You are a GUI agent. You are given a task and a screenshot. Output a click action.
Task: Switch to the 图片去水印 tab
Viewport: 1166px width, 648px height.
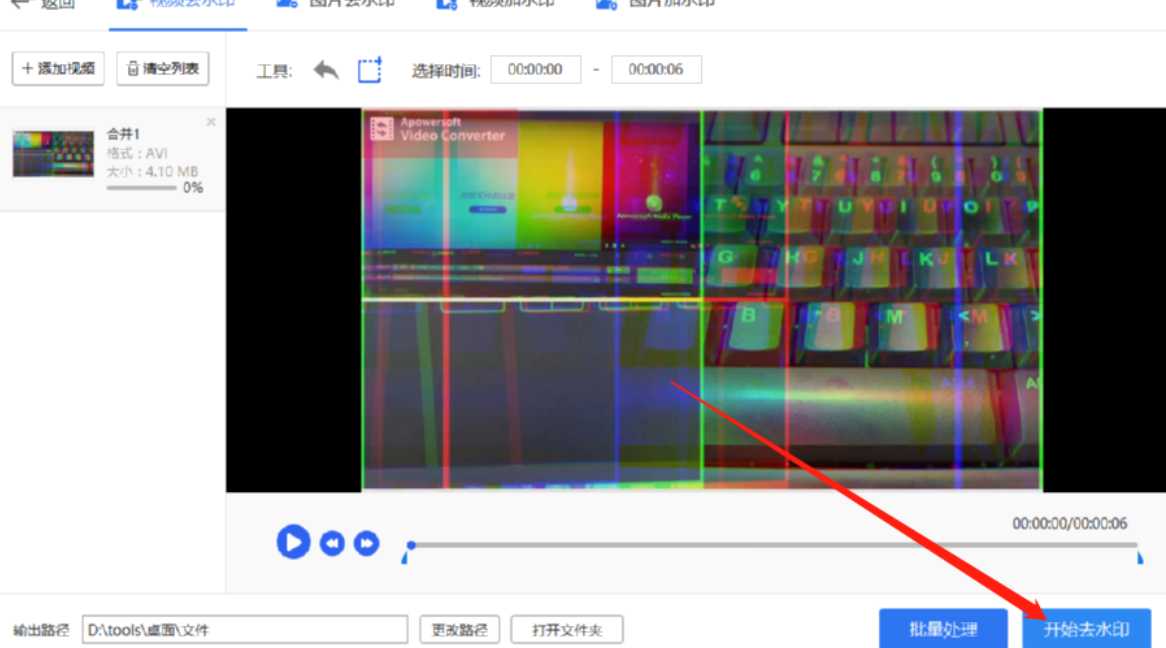(x=335, y=4)
